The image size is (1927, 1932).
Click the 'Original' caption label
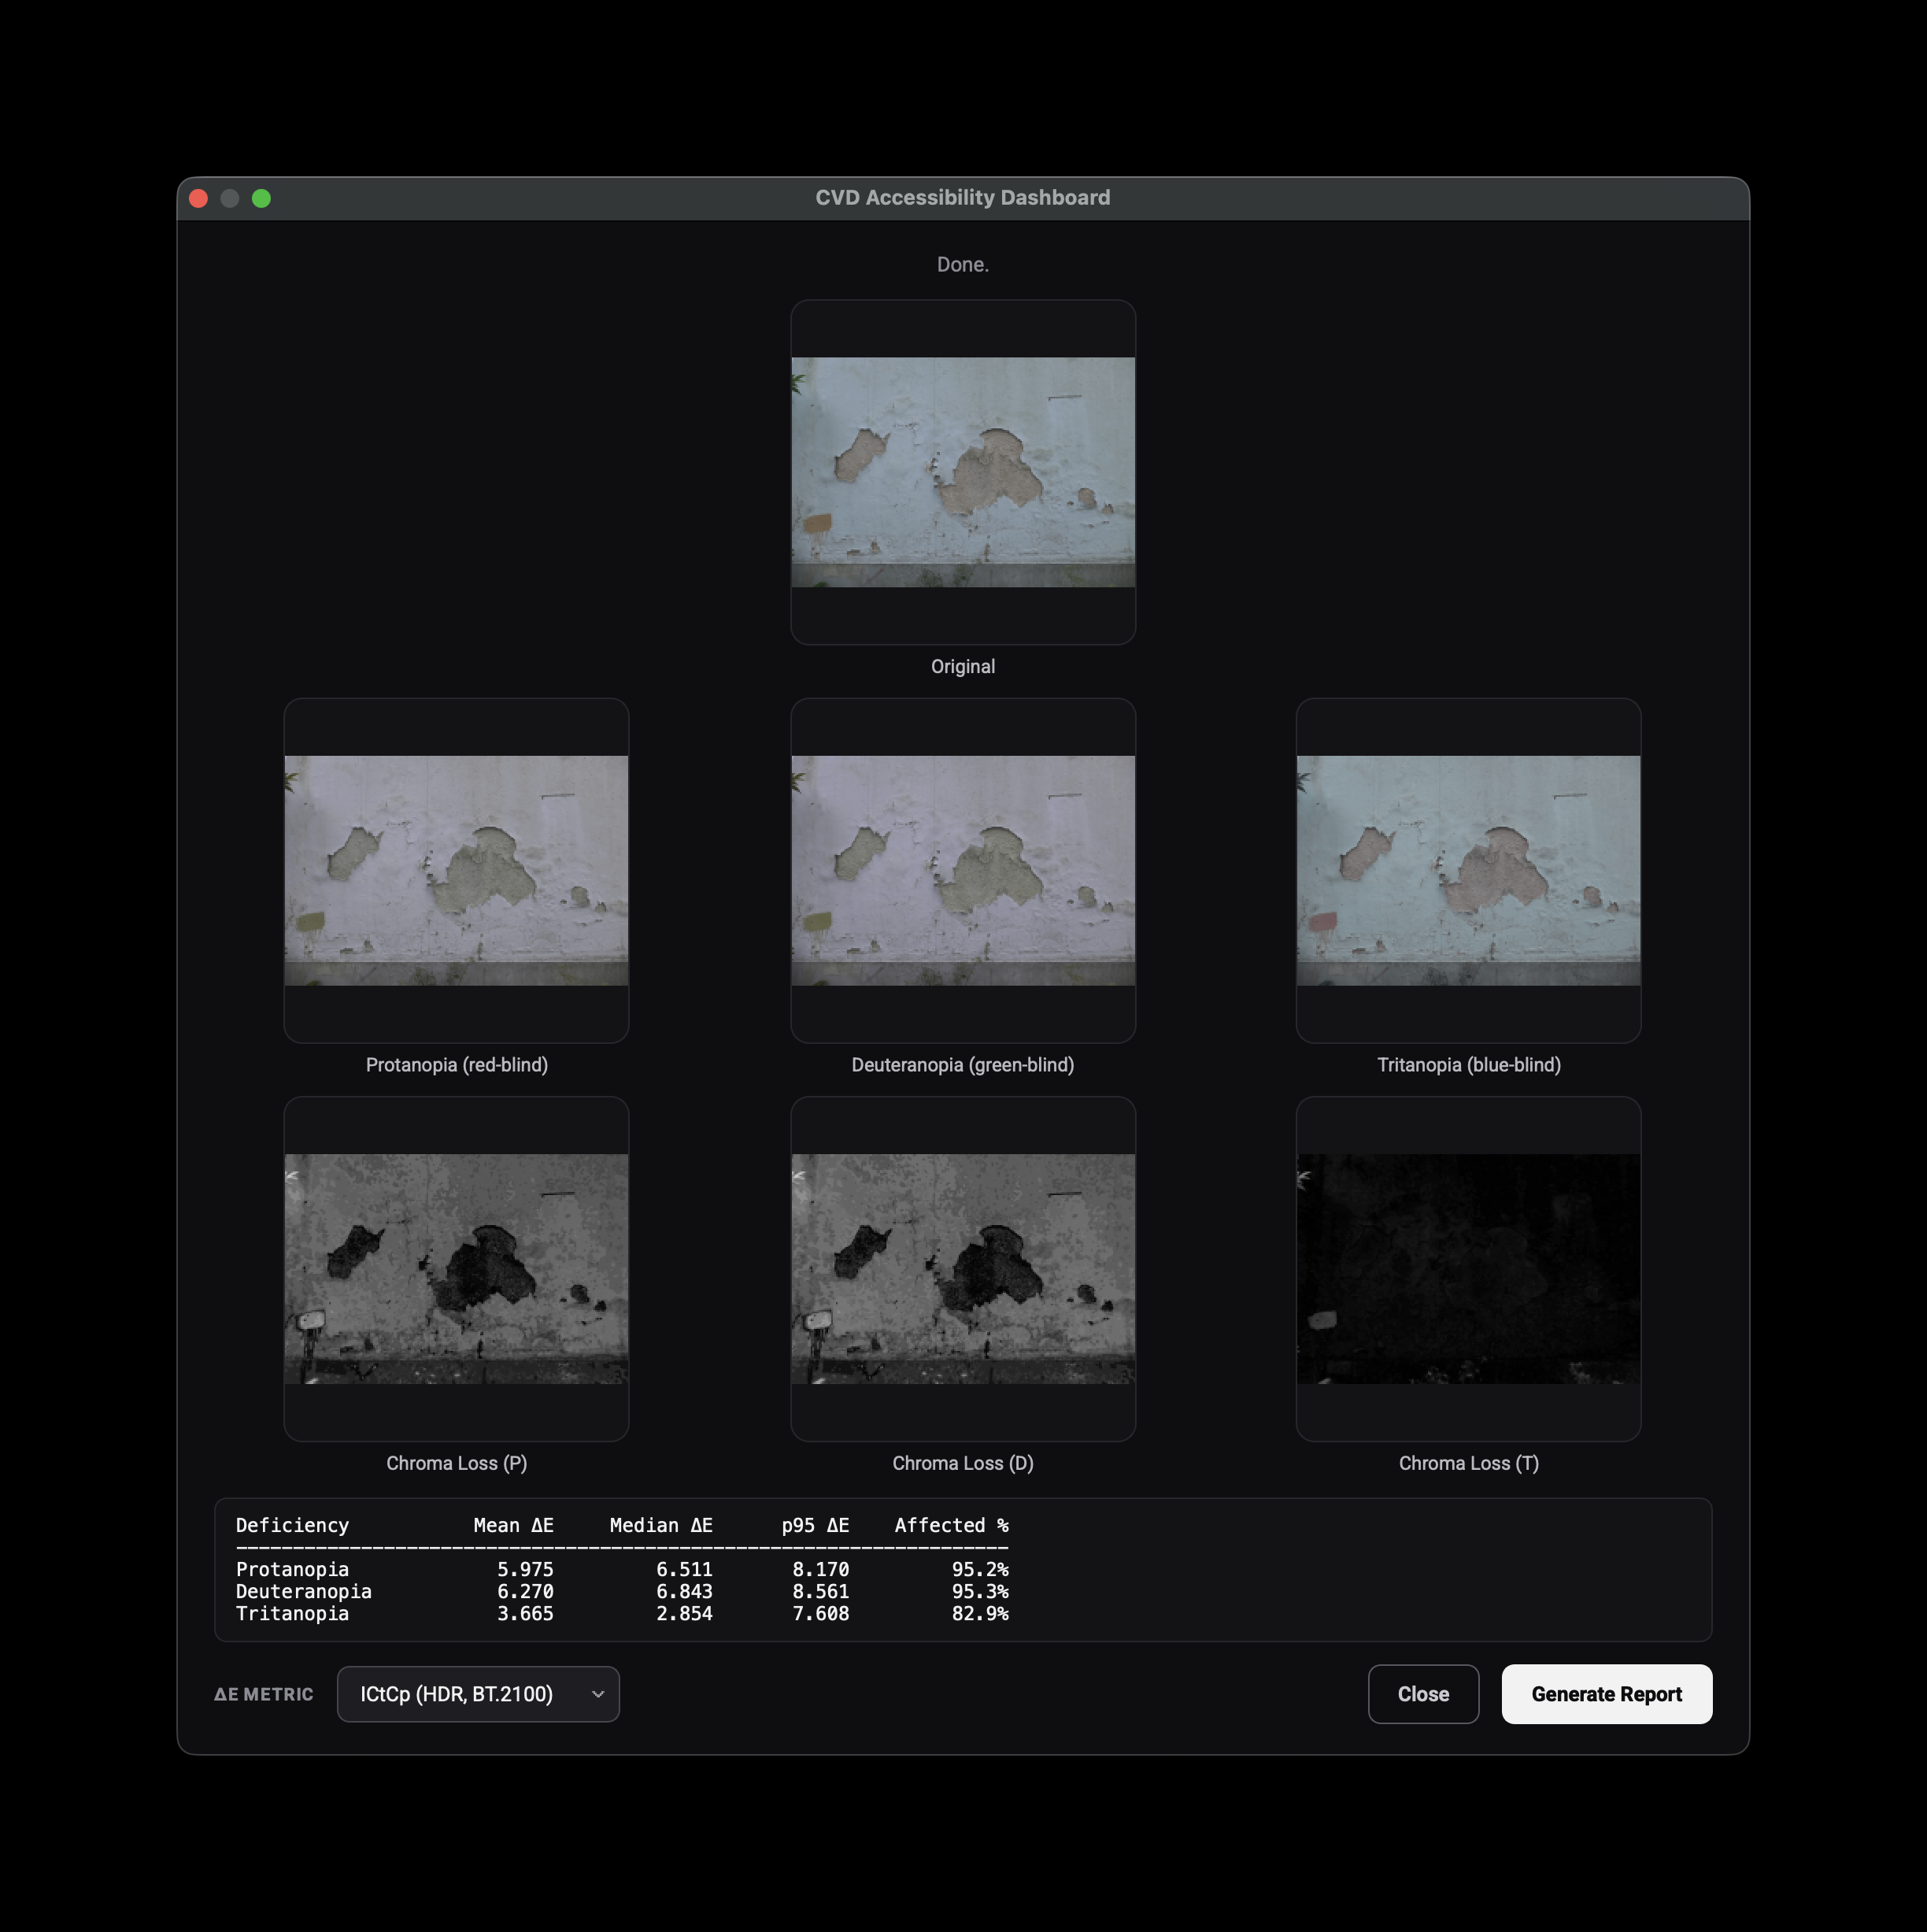pos(963,666)
